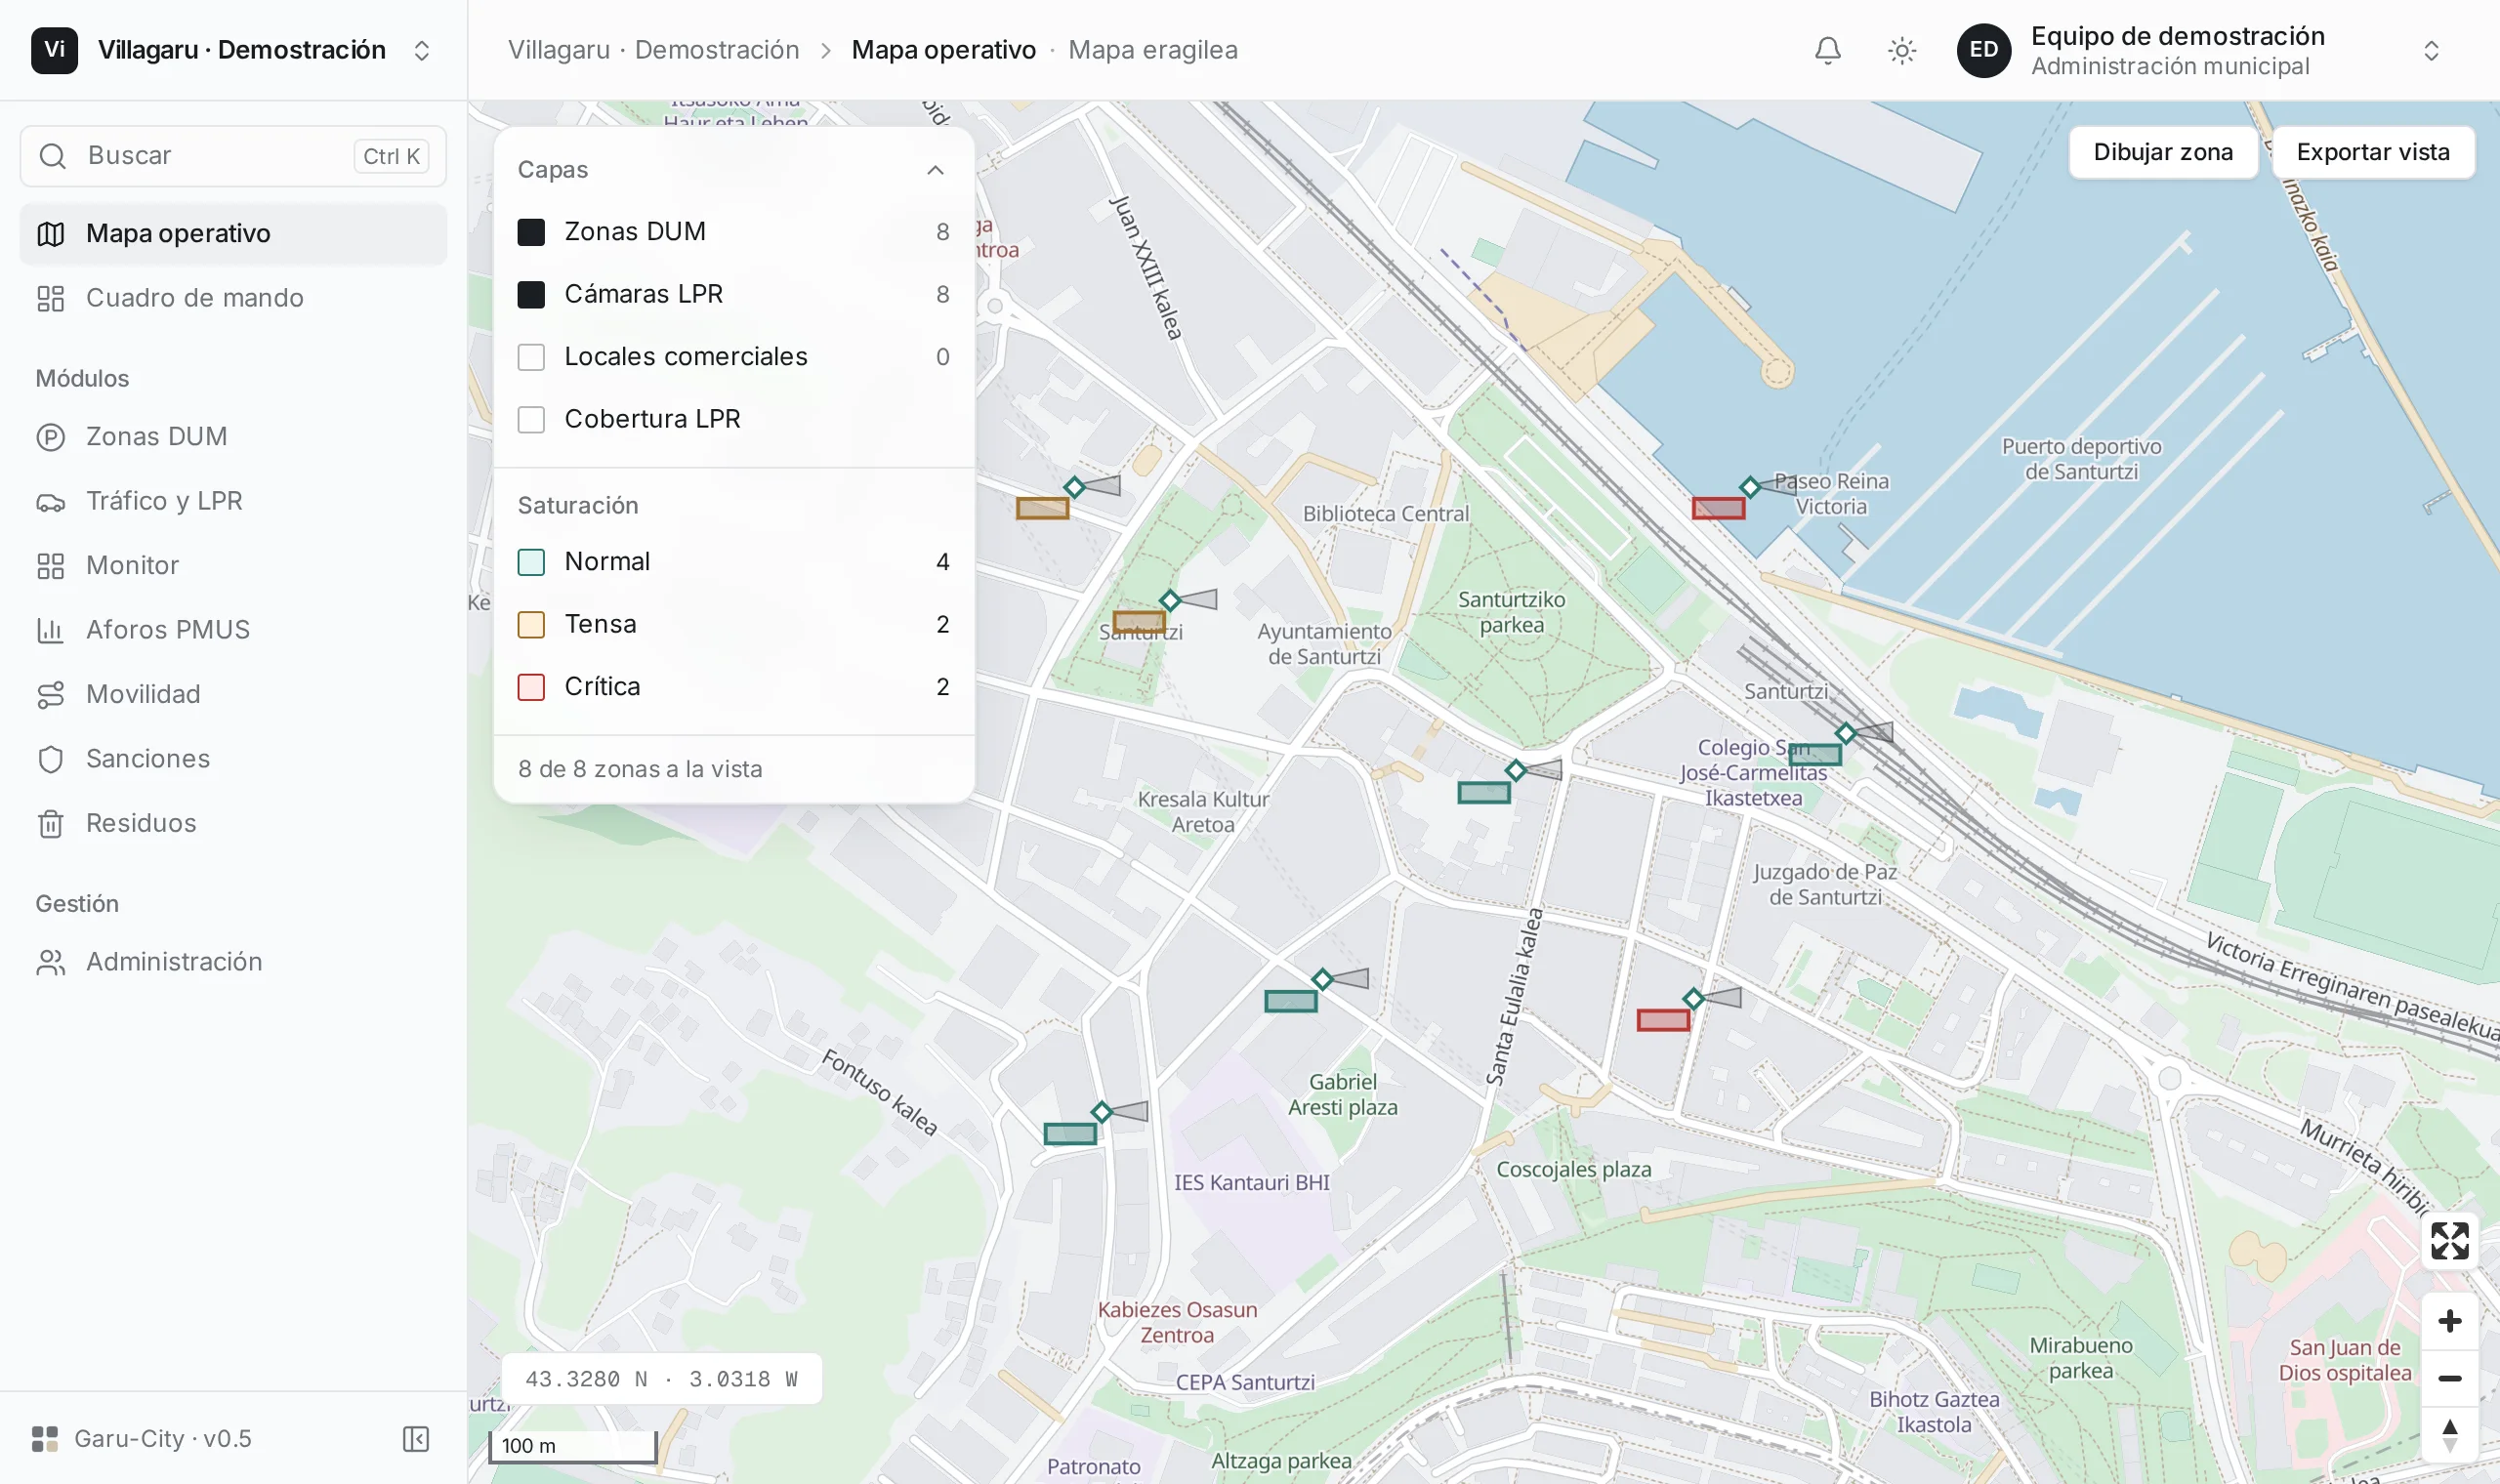Toggle Zonas DUM layer checkbox
This screenshot has width=2500, height=1484.
click(x=531, y=232)
